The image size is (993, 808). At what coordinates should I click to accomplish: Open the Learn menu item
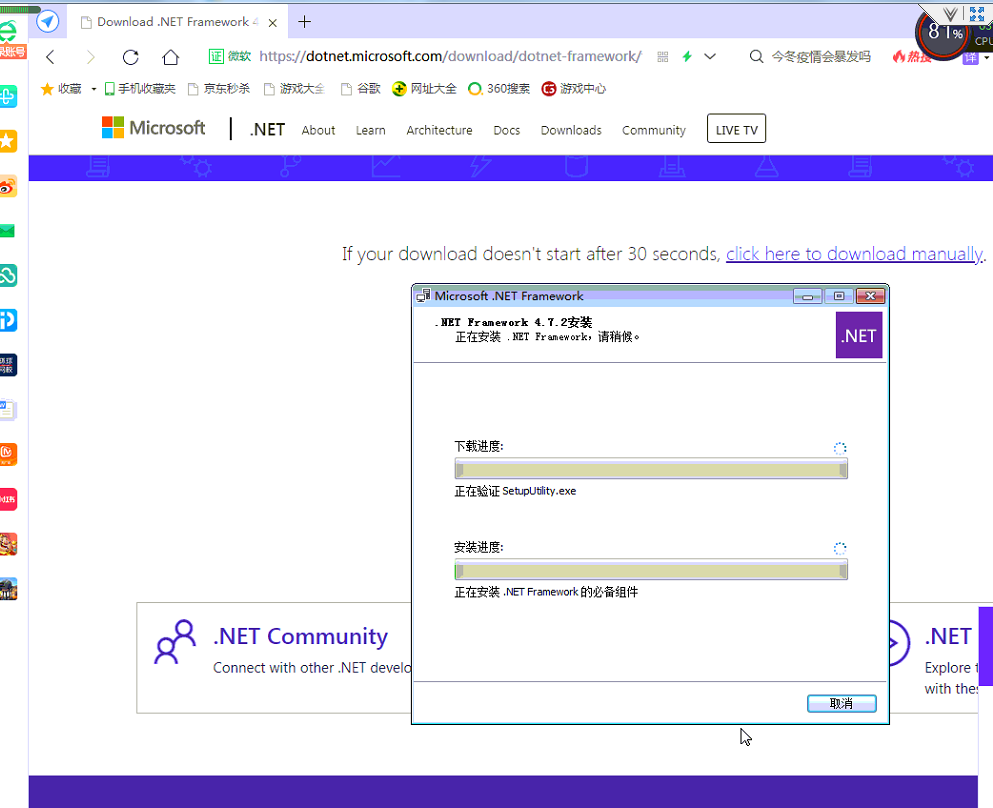click(370, 130)
